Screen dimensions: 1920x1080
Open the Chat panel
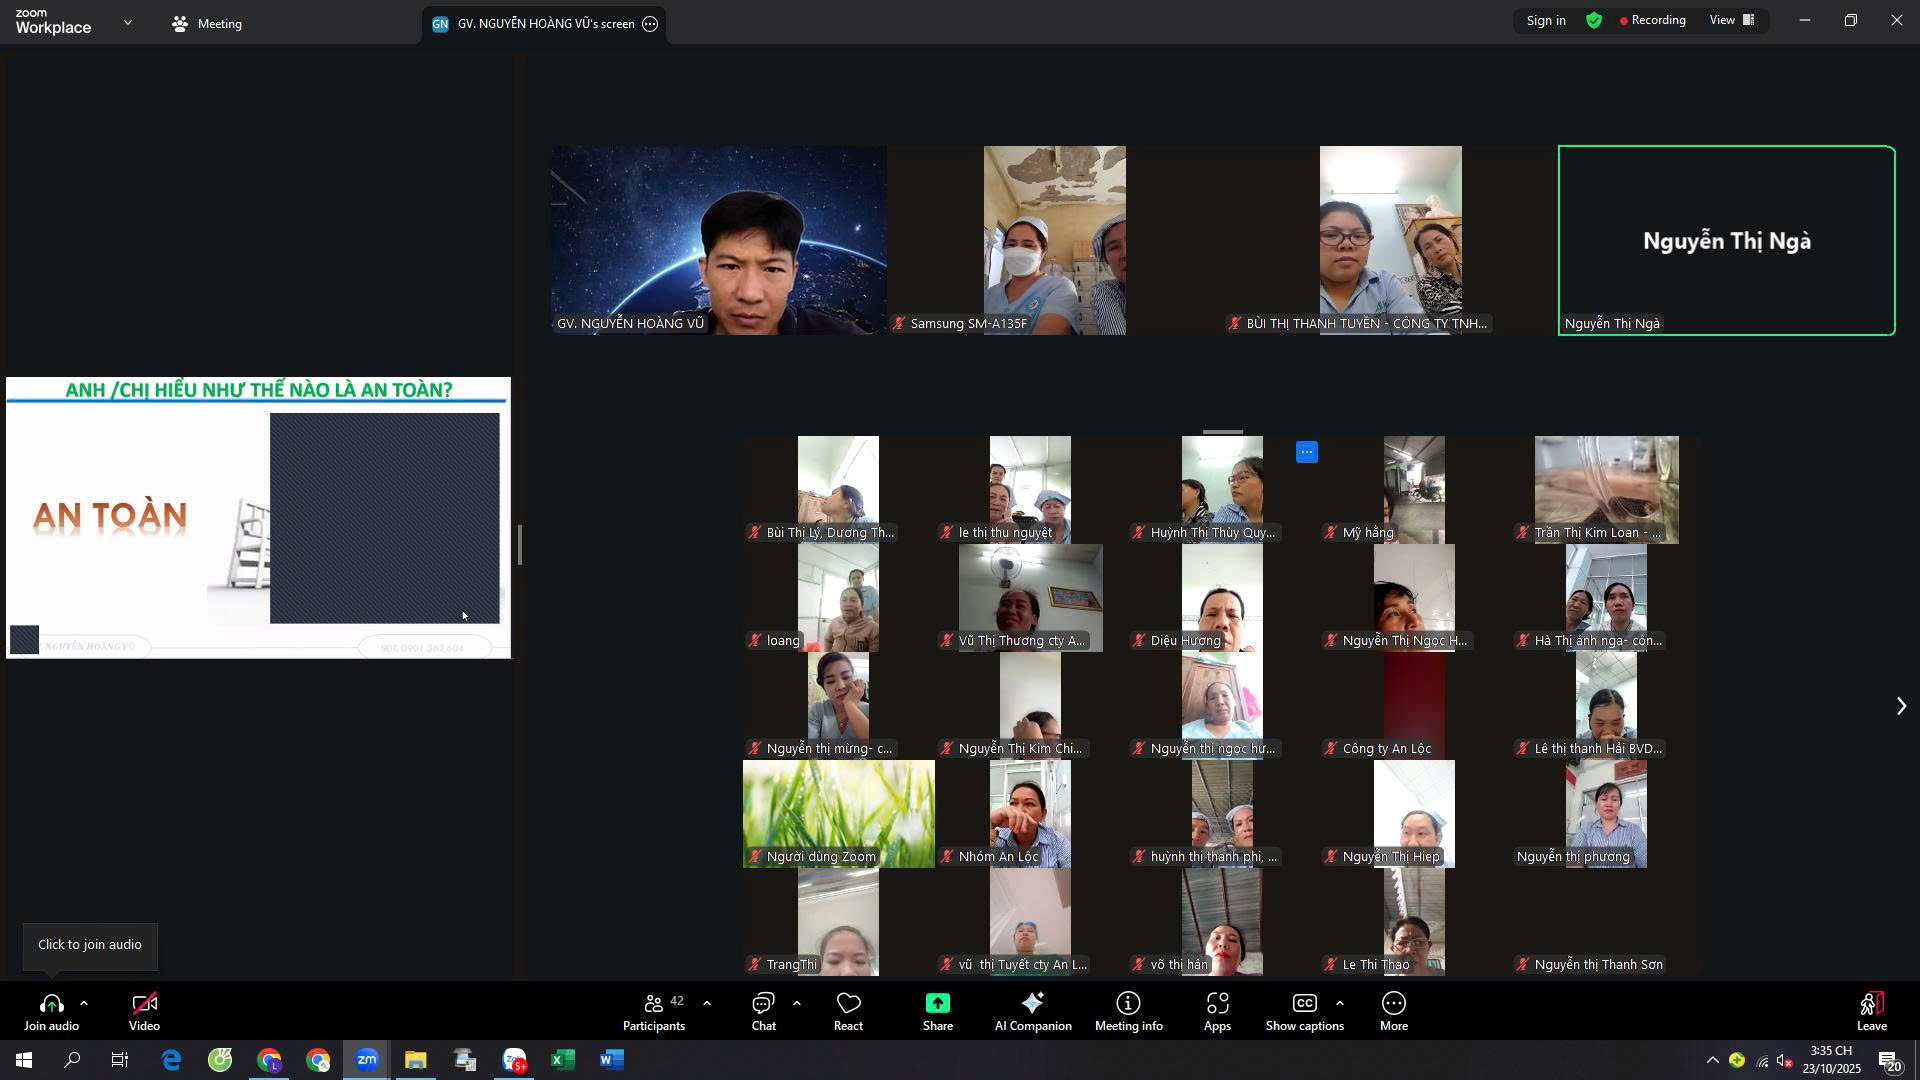point(764,1012)
